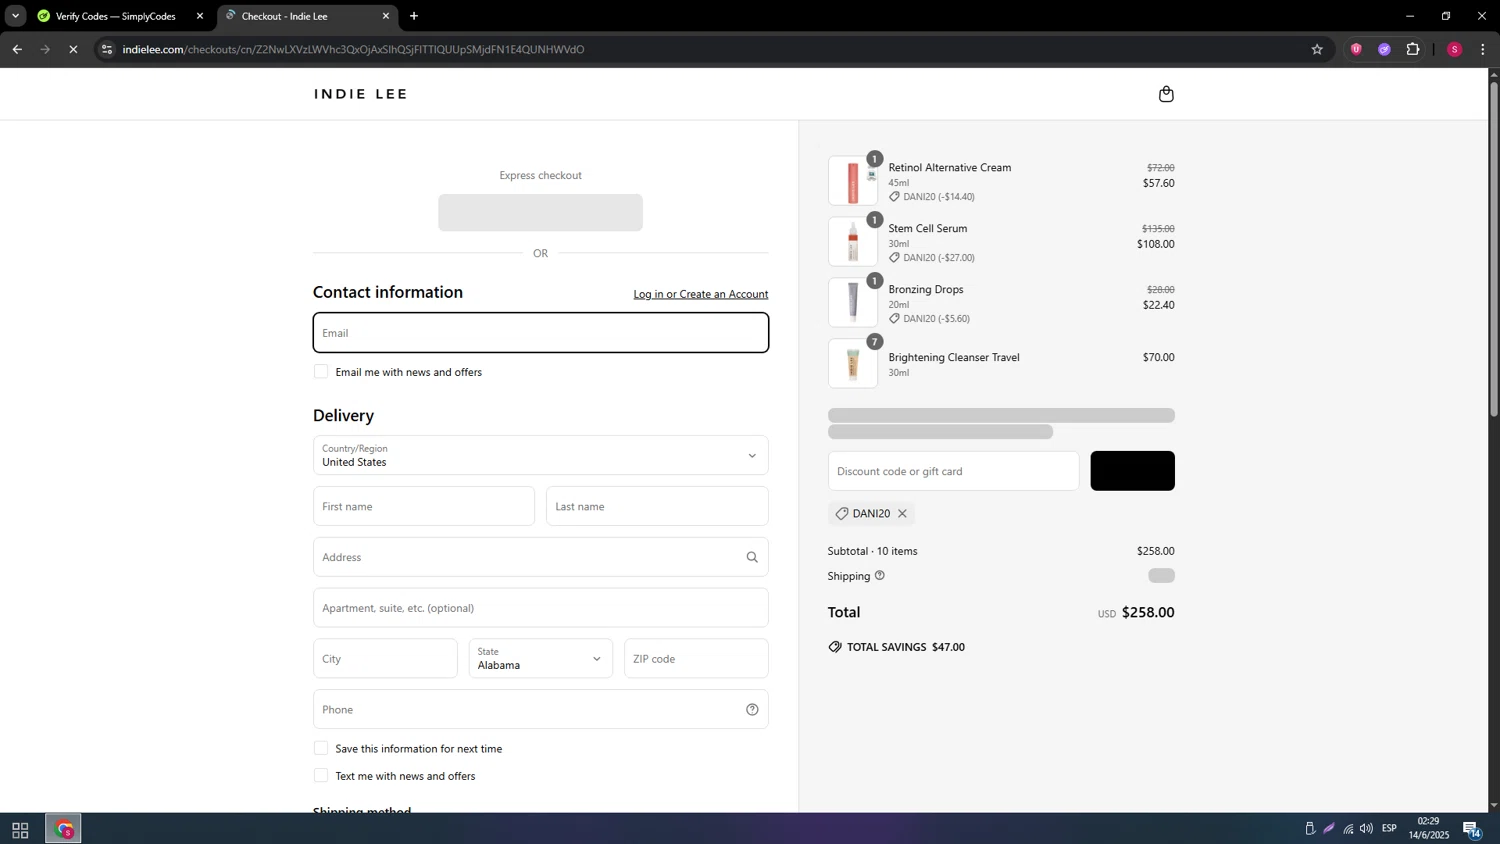Click the Phone field
Screen dimensions: 1500x844
tap(541, 710)
